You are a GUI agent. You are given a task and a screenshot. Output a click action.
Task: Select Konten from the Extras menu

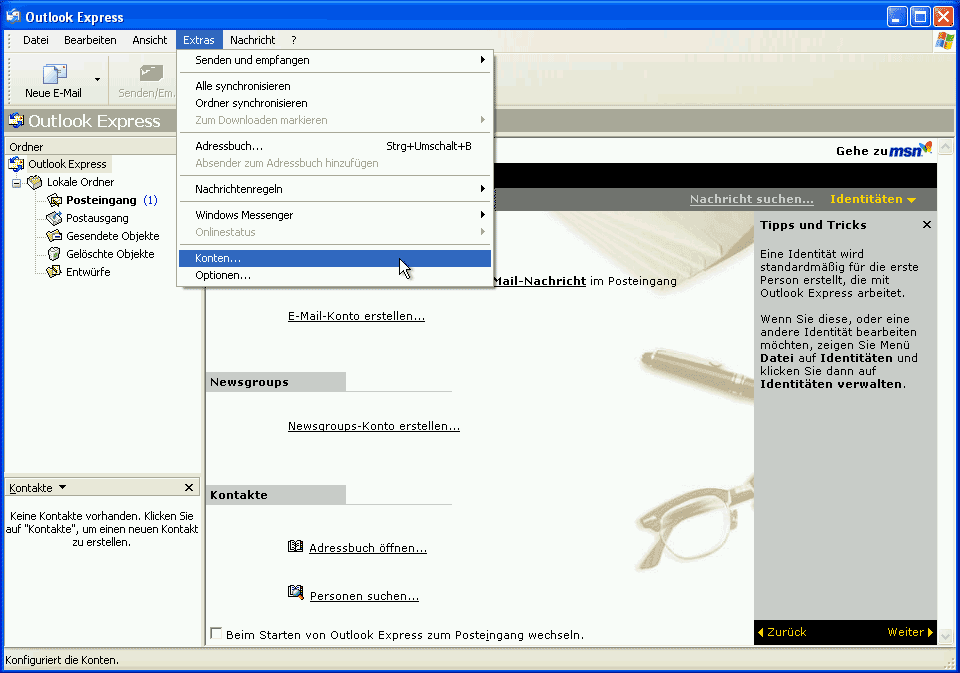(x=220, y=257)
